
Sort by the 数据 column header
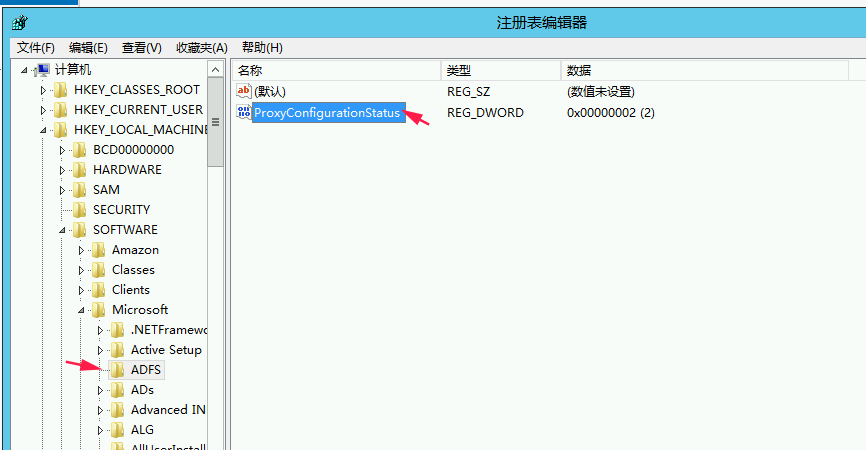click(705, 71)
